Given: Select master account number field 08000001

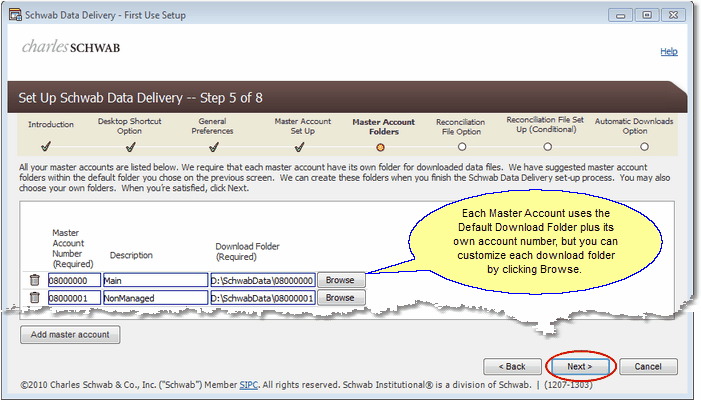Looking at the screenshot, I should 74,298.
